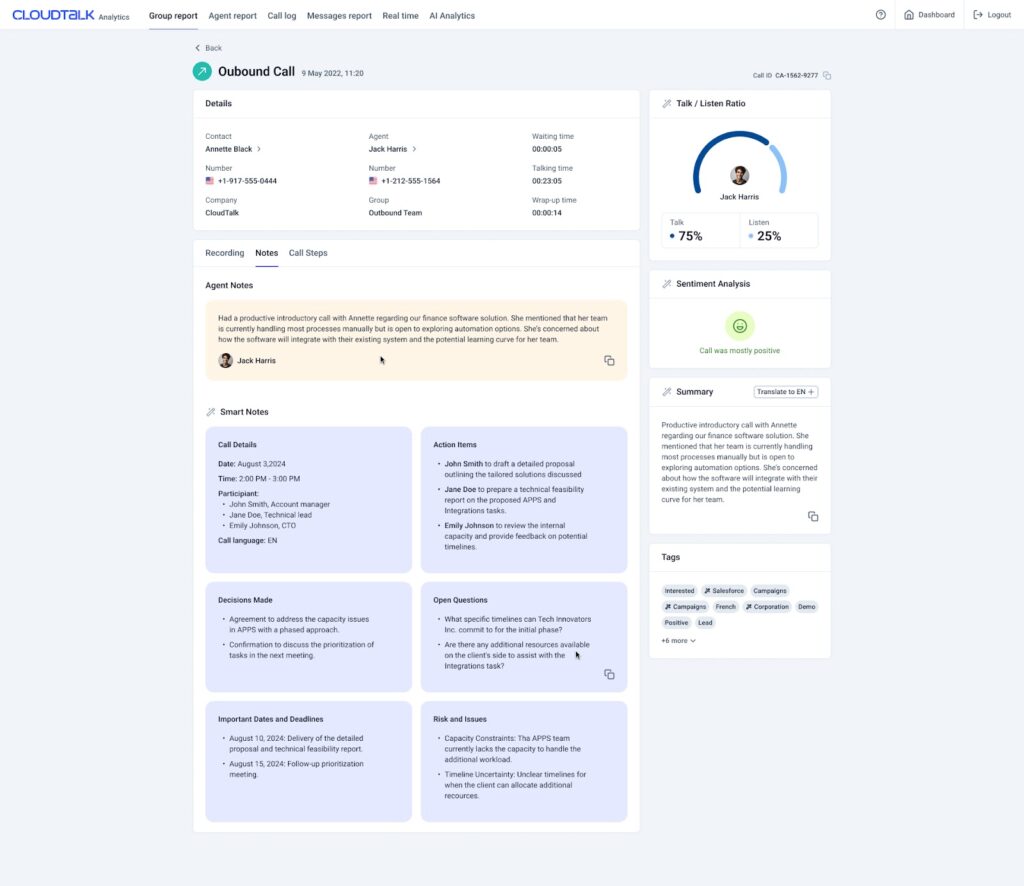
Task: Switch to the Call Steps tab
Action: [x=308, y=253]
